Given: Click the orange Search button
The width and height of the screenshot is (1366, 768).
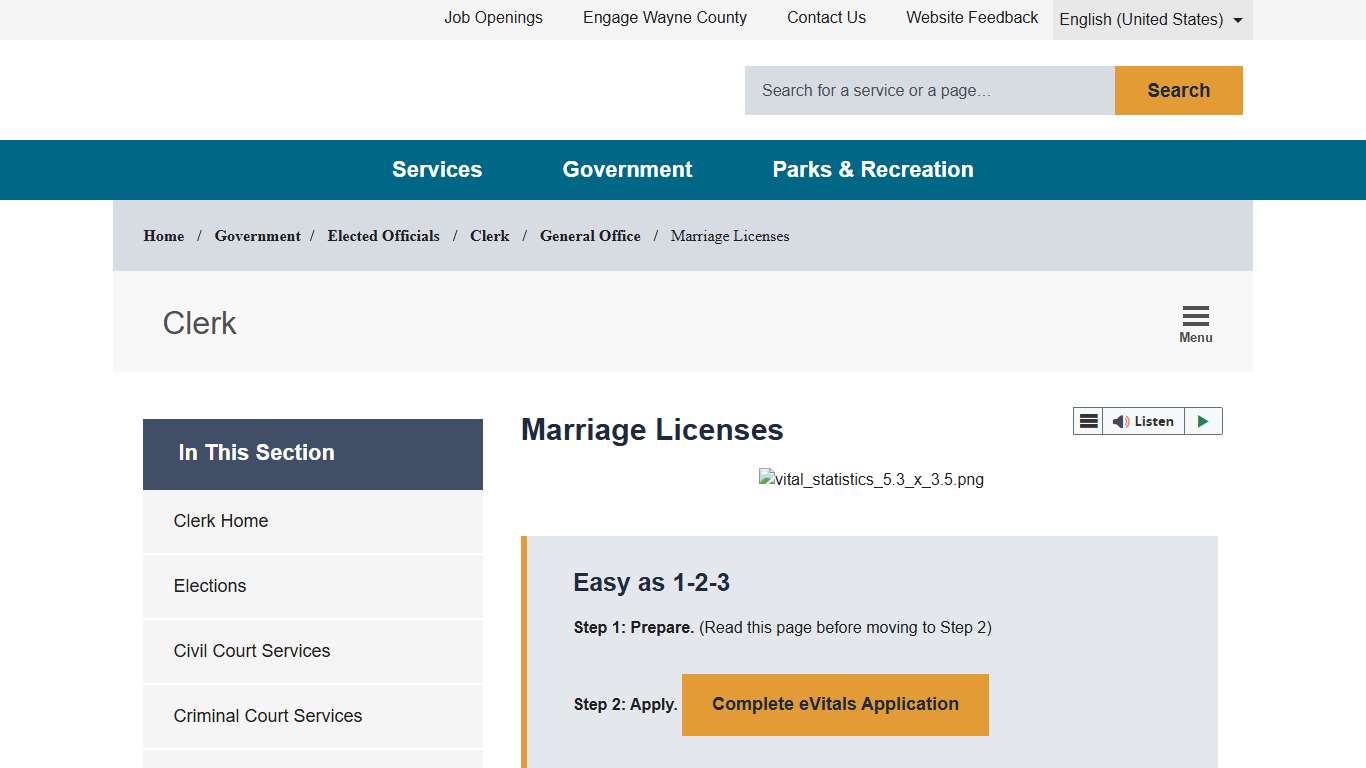Looking at the screenshot, I should 1178,90.
